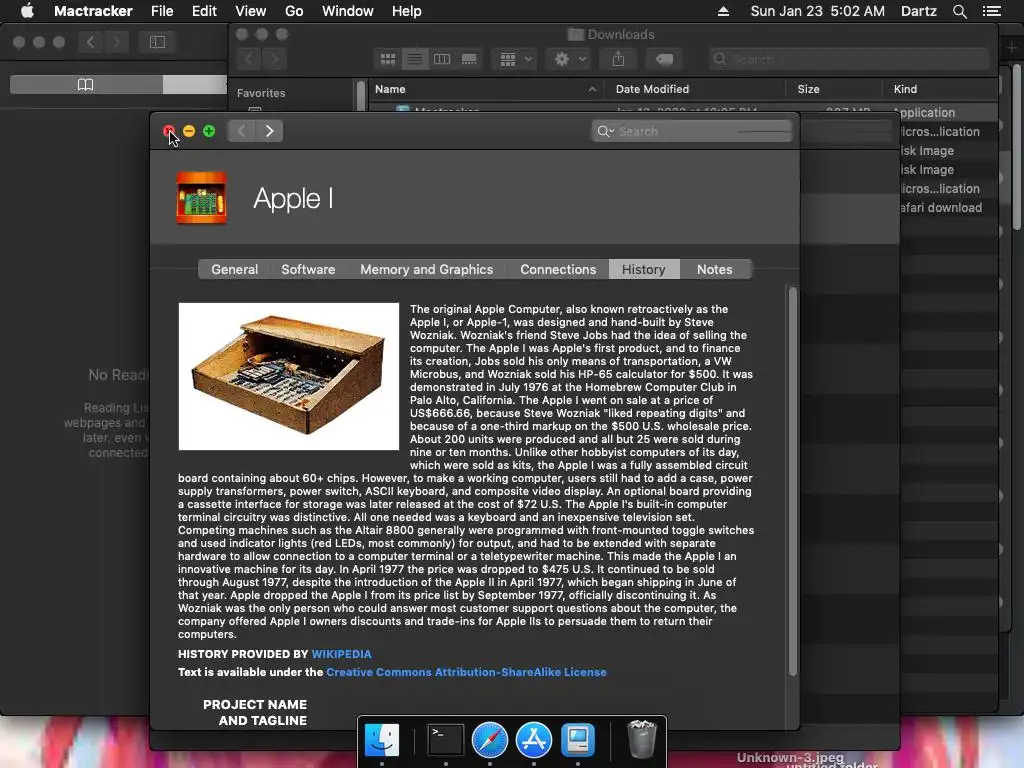Click Favorites heading in Finder sidebar
The width and height of the screenshot is (1024, 768).
261,93
